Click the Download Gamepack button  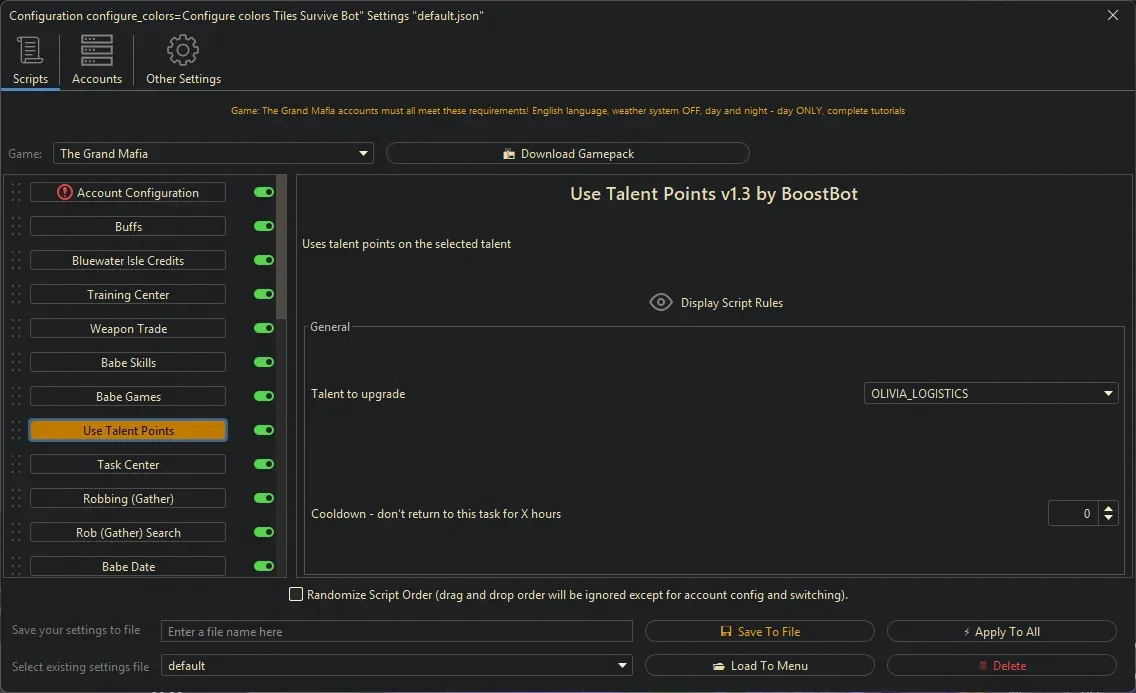567,154
